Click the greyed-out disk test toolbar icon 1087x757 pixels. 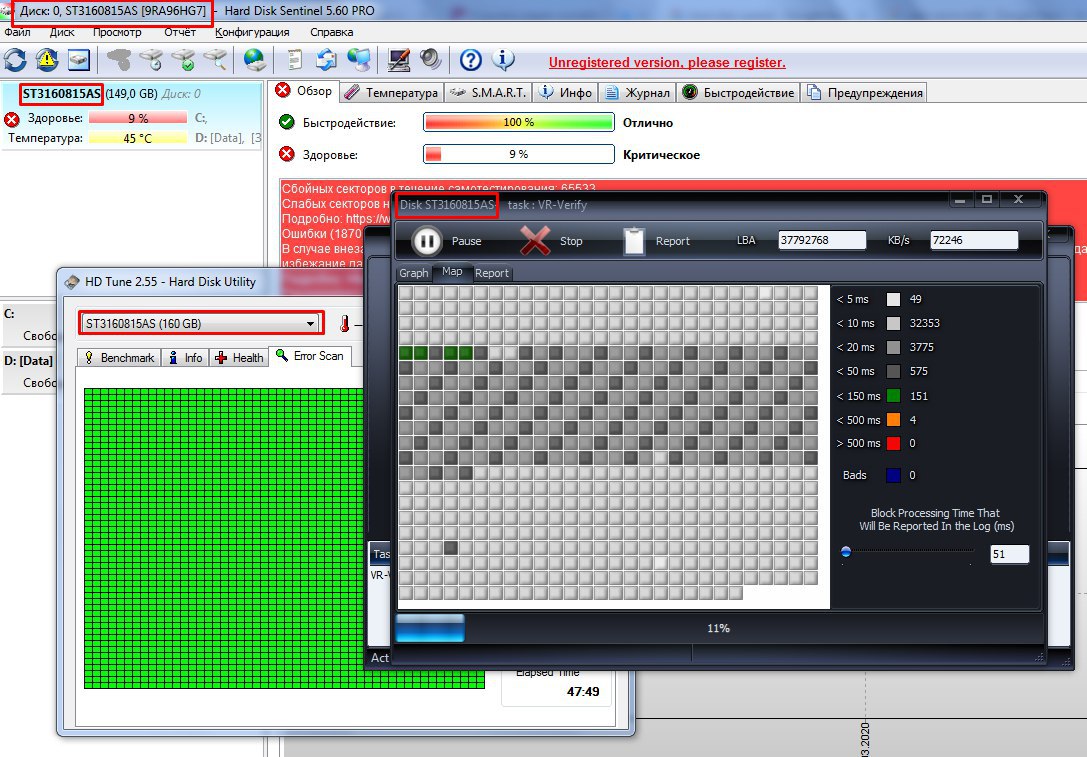pyautogui.click(x=119, y=60)
